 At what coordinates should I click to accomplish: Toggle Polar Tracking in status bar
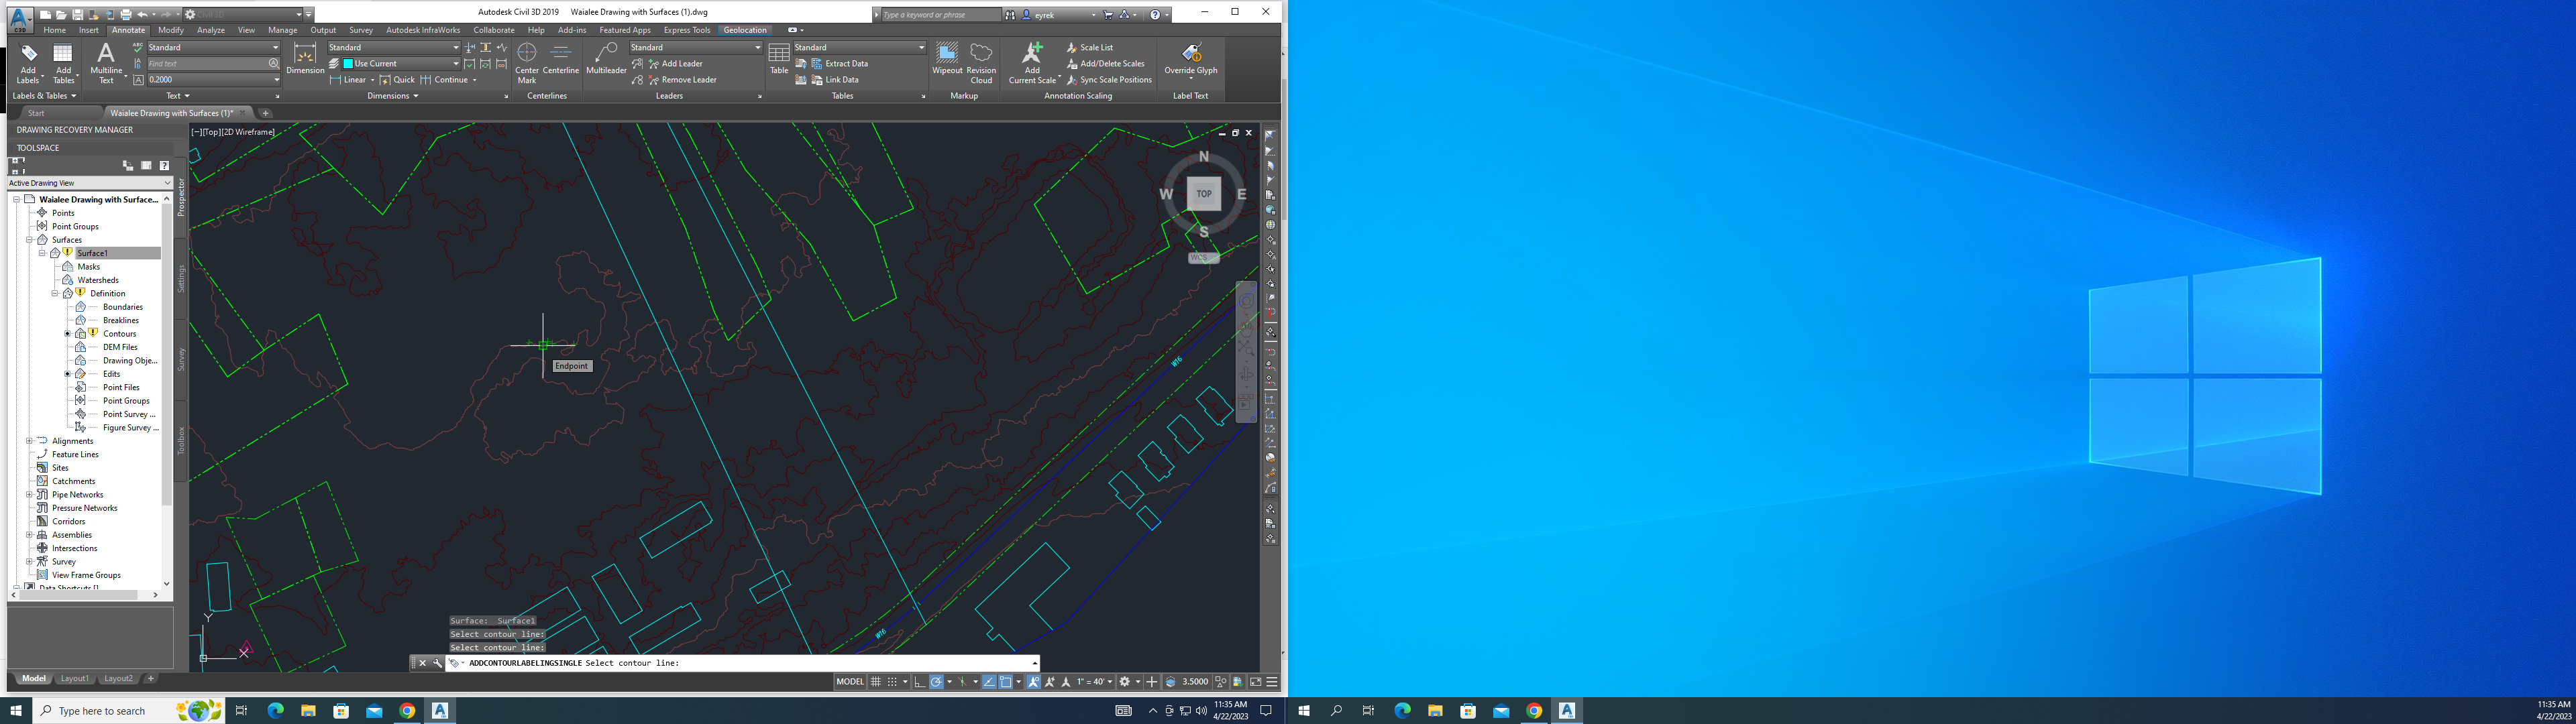click(936, 682)
